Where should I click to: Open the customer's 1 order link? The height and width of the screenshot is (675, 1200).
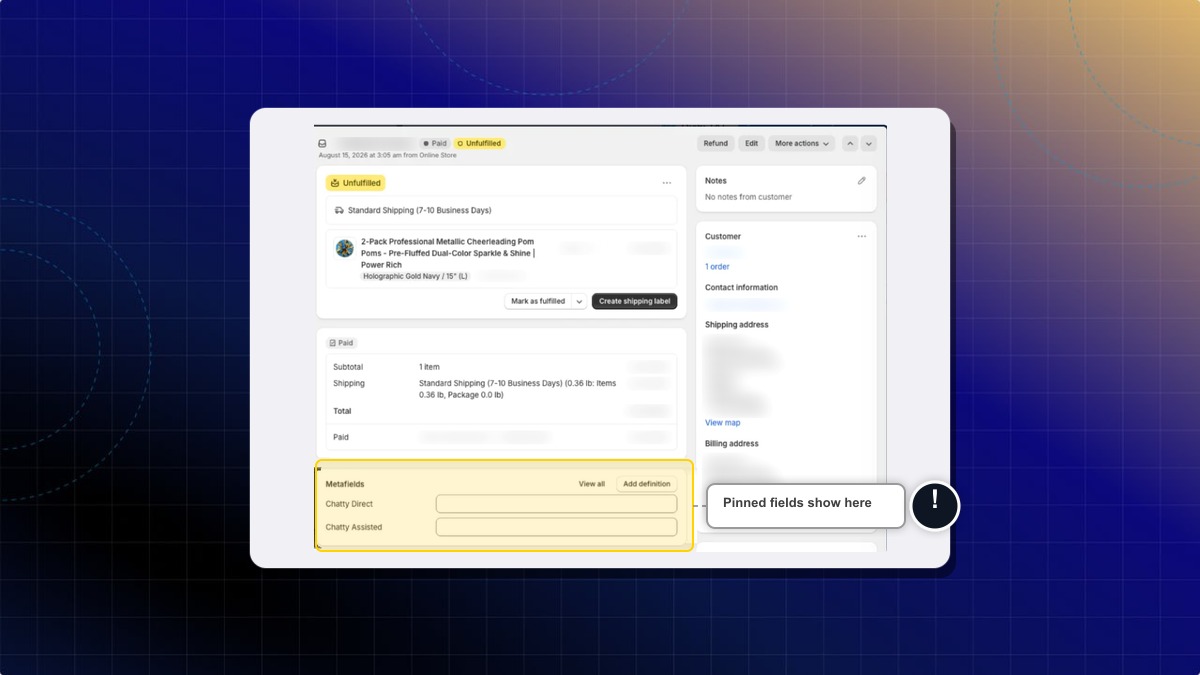717,267
